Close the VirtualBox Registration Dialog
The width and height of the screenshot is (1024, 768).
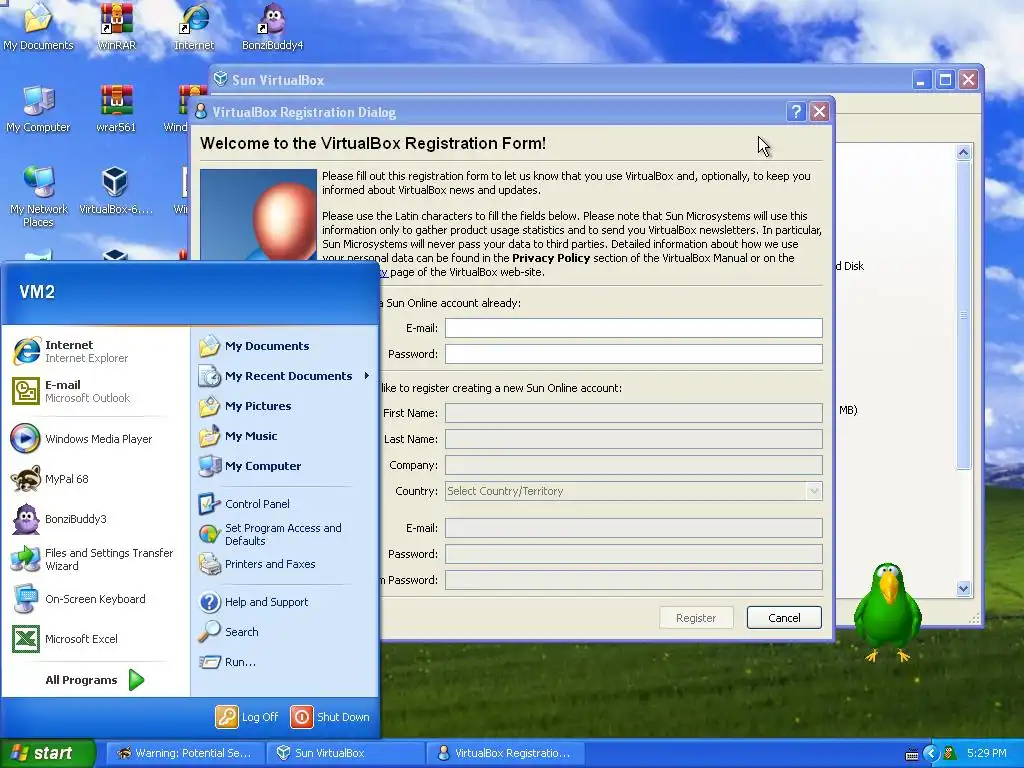pos(819,112)
